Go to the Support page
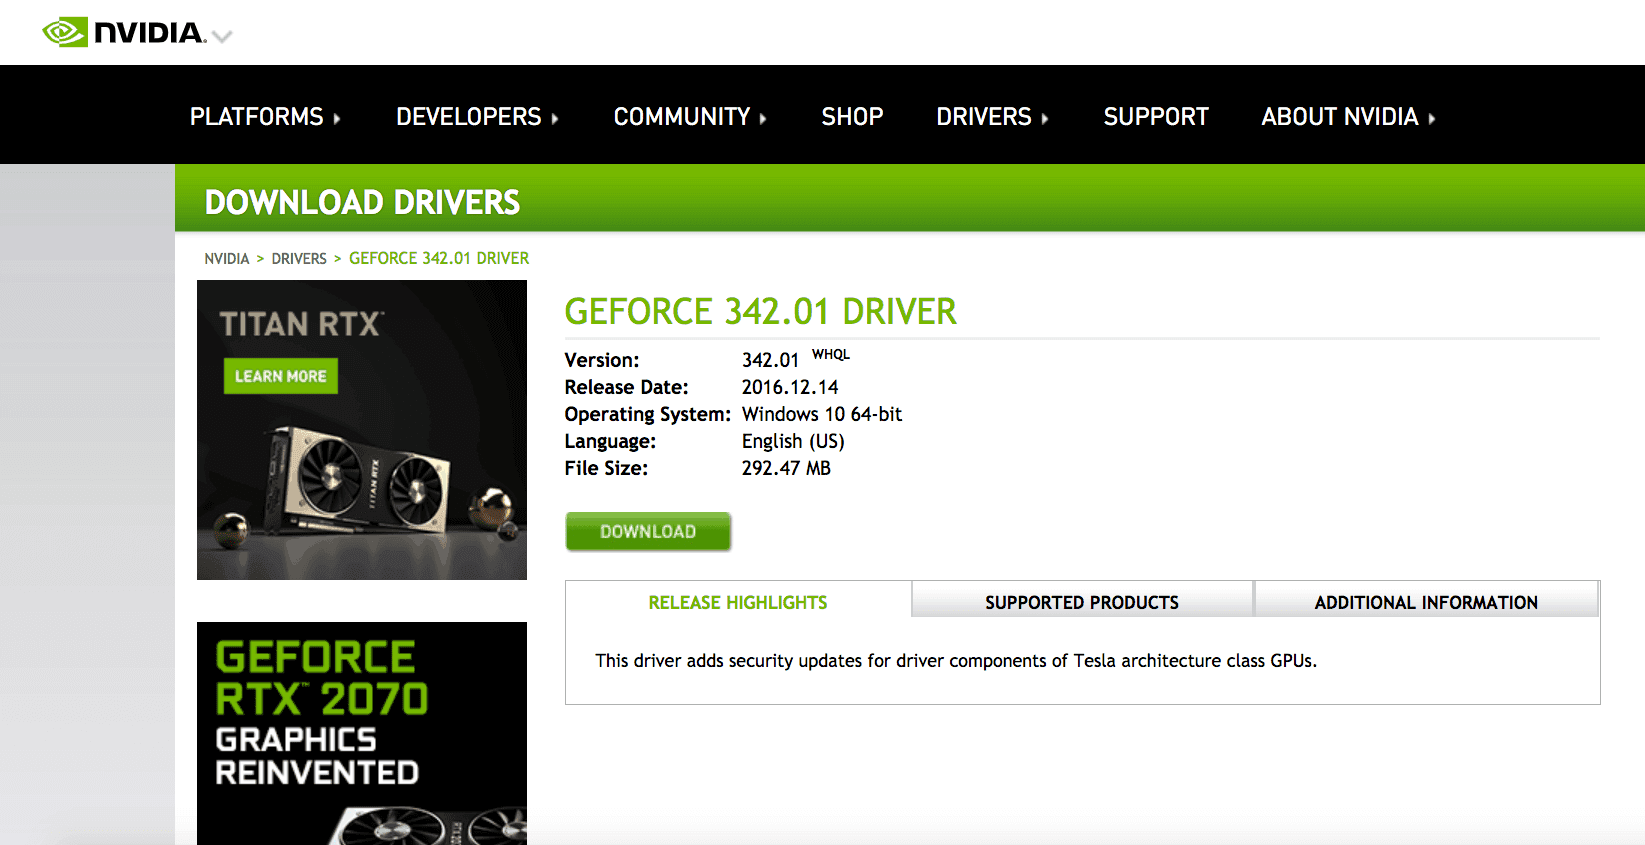The height and width of the screenshot is (845, 1645). click(x=1156, y=117)
